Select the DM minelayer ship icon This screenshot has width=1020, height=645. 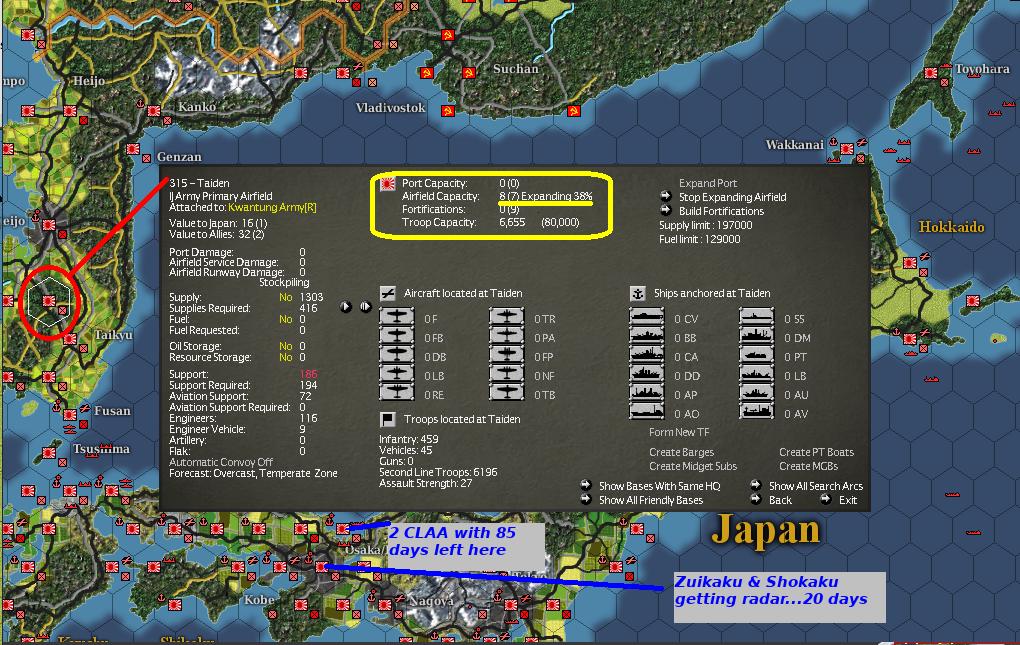click(757, 336)
